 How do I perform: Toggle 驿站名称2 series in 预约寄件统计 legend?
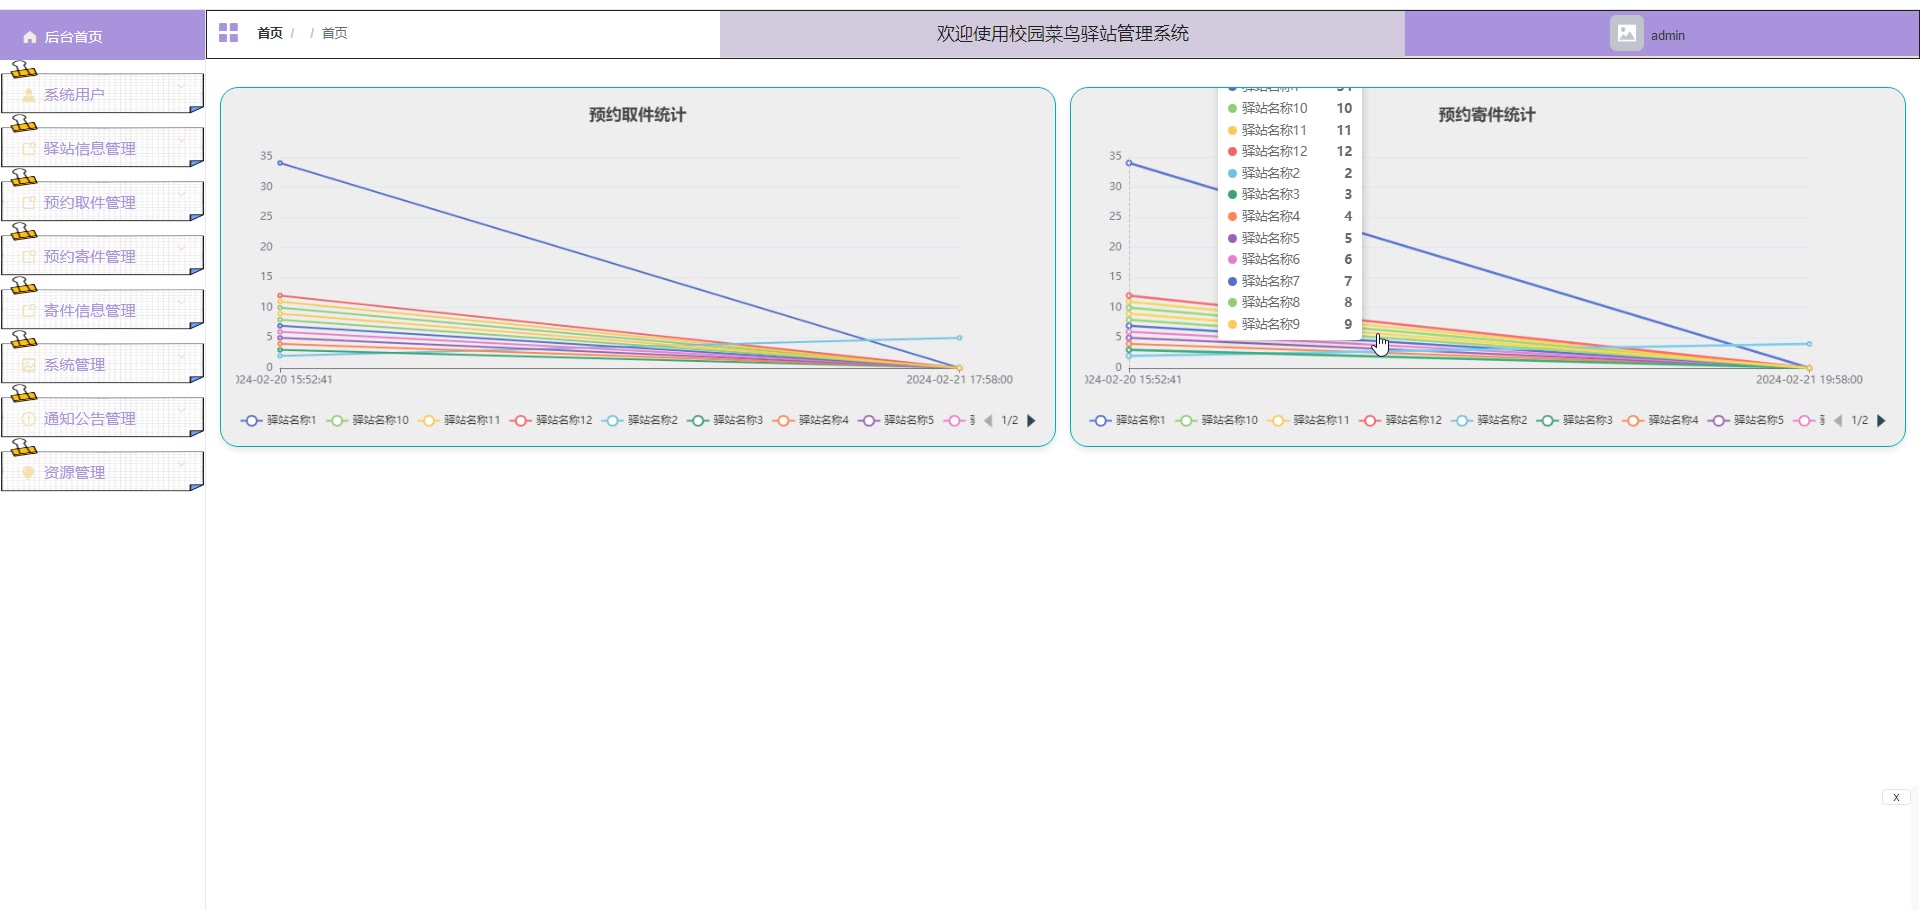coord(1489,421)
